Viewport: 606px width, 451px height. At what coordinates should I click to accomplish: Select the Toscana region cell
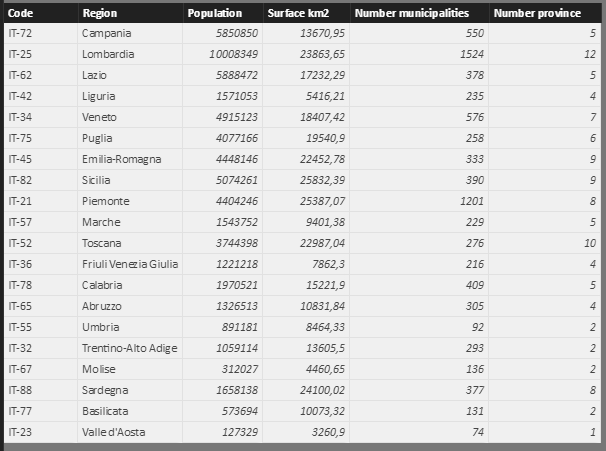pos(102,243)
